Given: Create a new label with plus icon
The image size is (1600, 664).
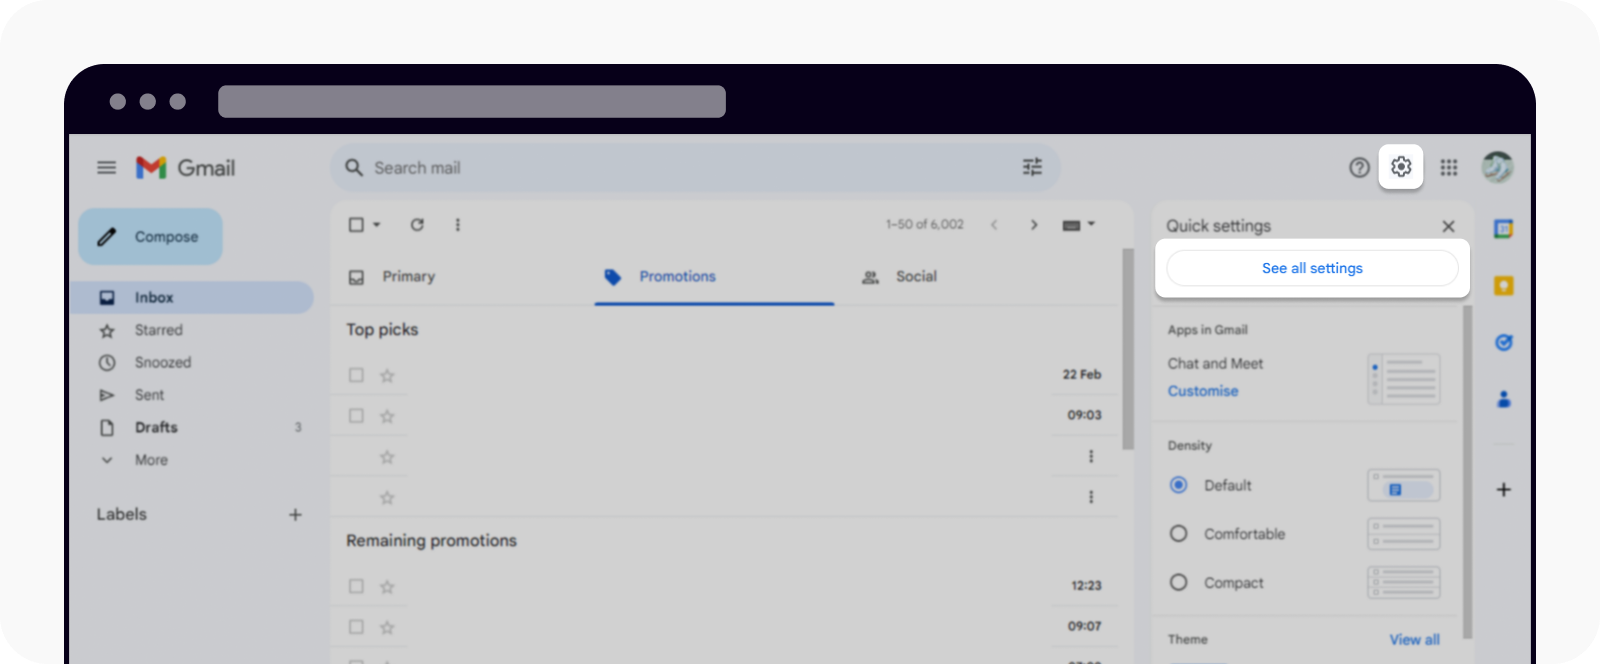Looking at the screenshot, I should tap(295, 515).
